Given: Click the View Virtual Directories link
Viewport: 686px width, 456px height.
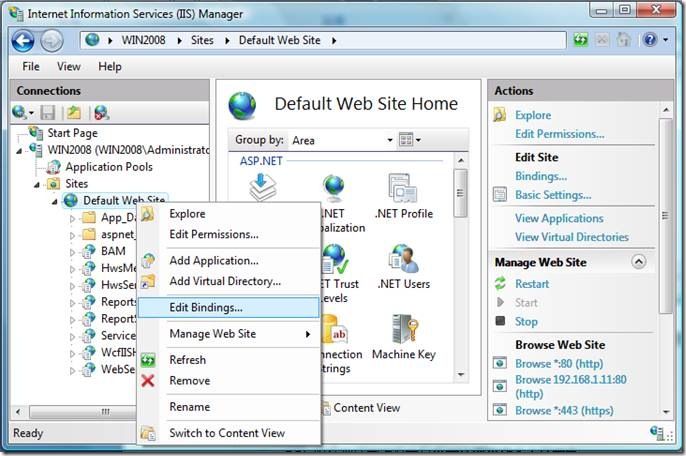Looking at the screenshot, I should (572, 237).
